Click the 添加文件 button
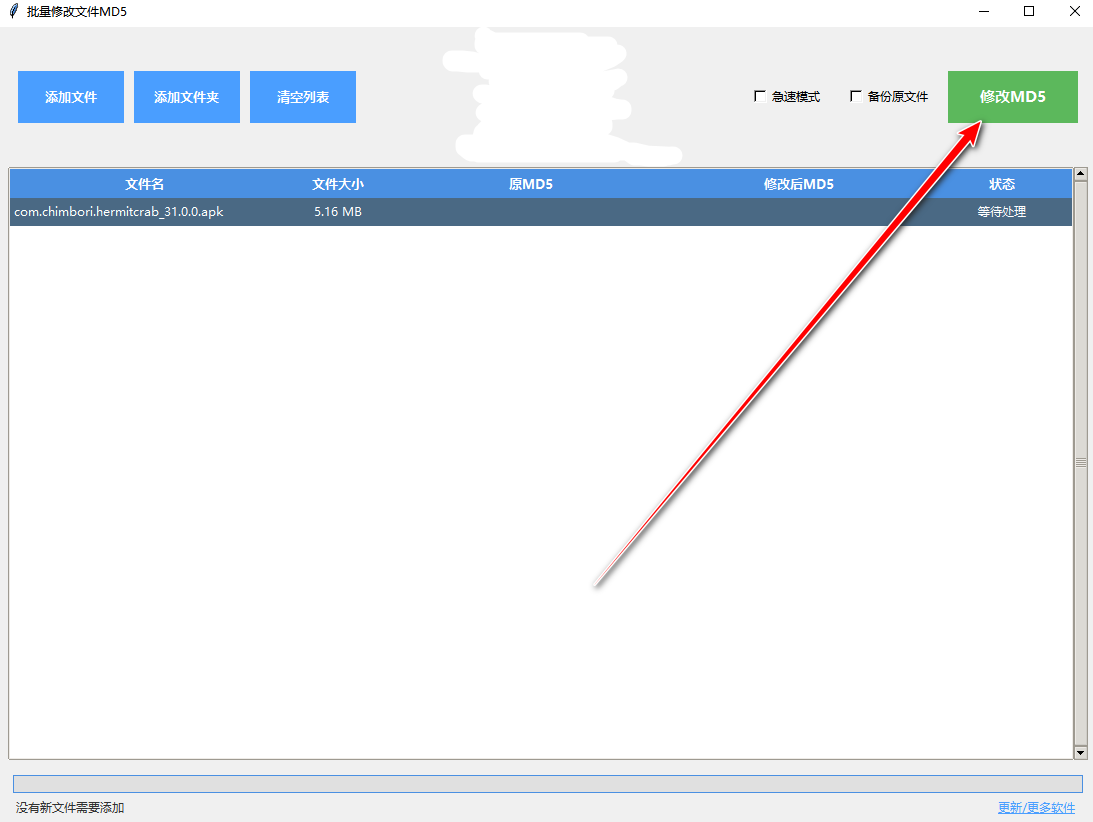The width and height of the screenshot is (1093, 822). [x=71, y=97]
